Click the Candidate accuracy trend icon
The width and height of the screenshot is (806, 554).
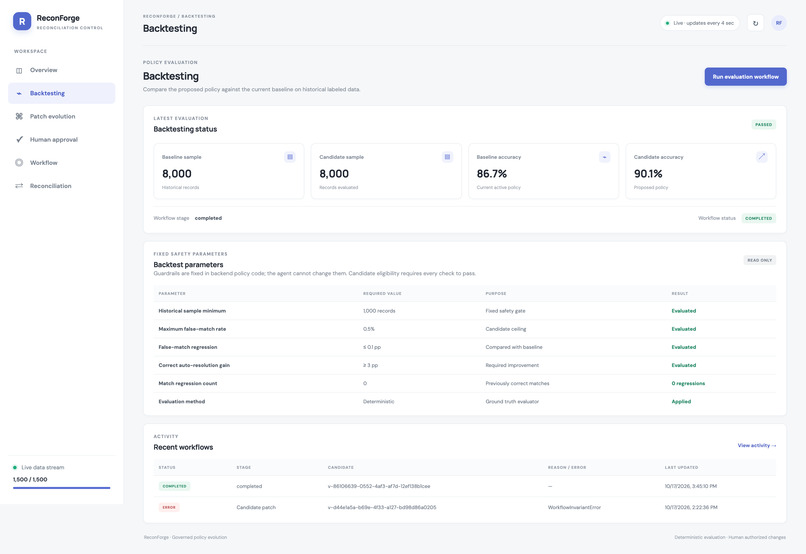762,157
